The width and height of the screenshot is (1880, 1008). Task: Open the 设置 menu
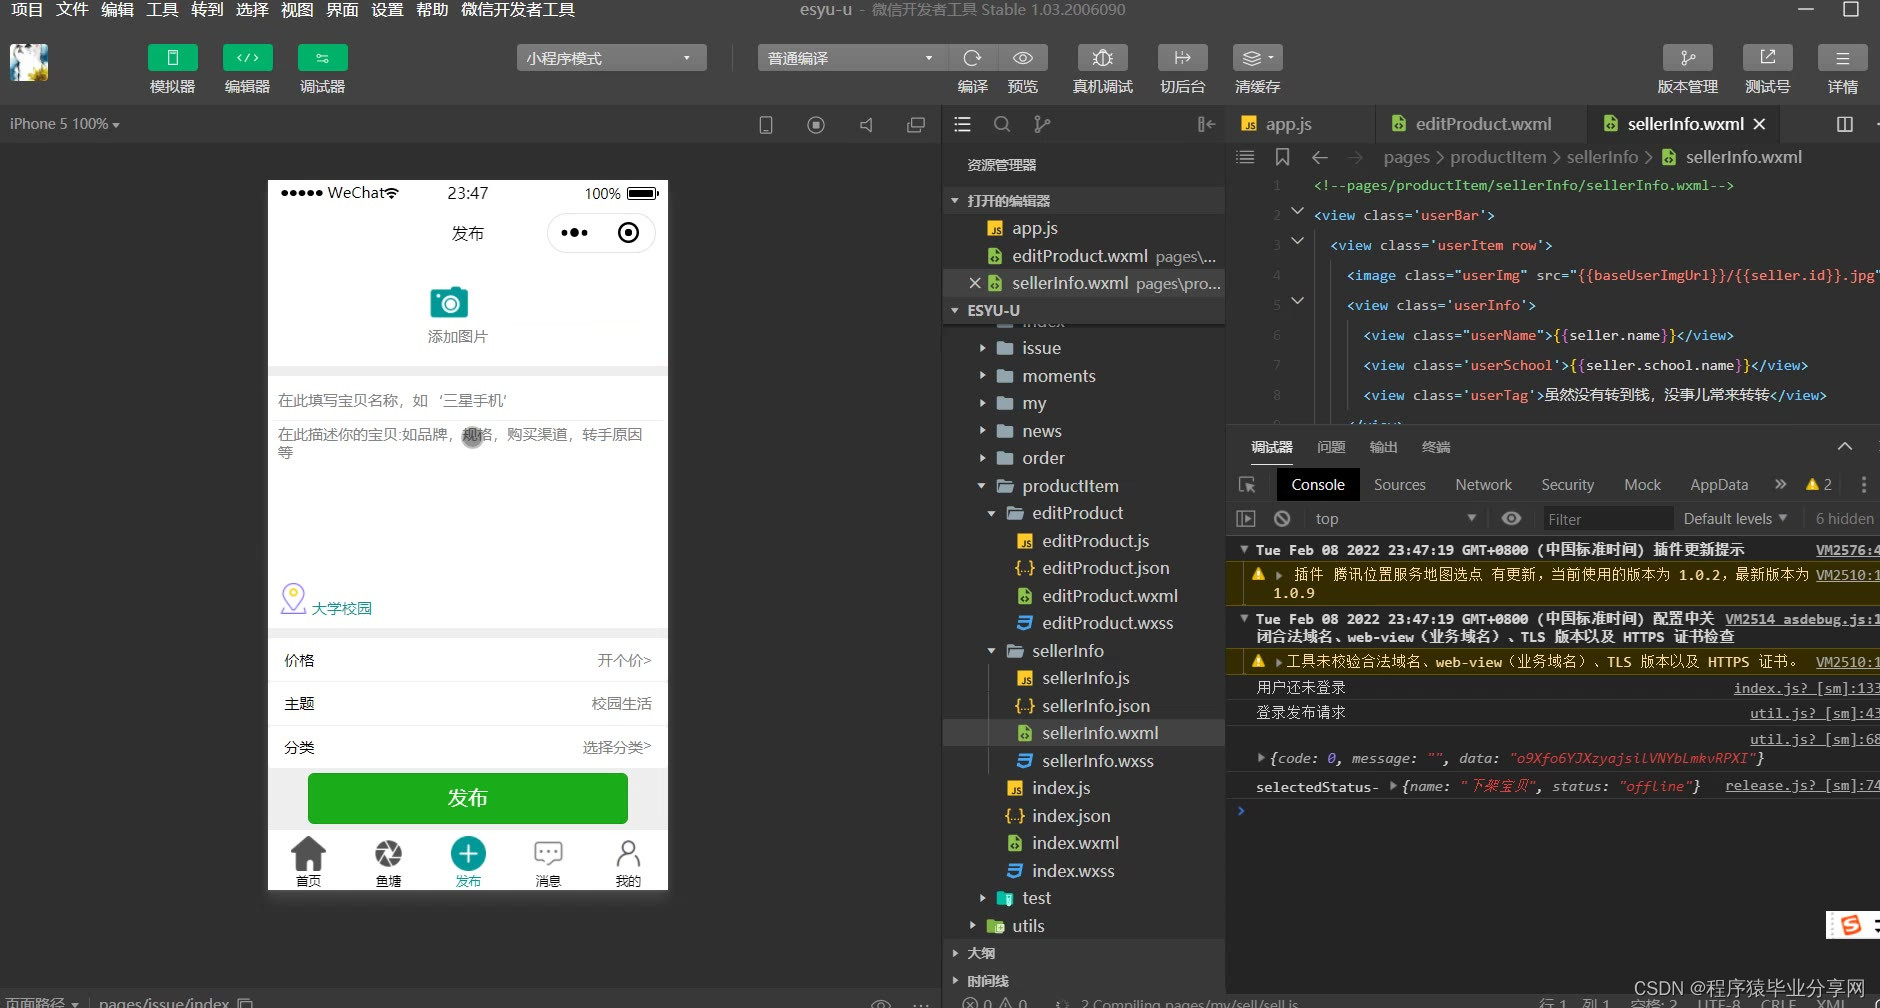[x=387, y=10]
